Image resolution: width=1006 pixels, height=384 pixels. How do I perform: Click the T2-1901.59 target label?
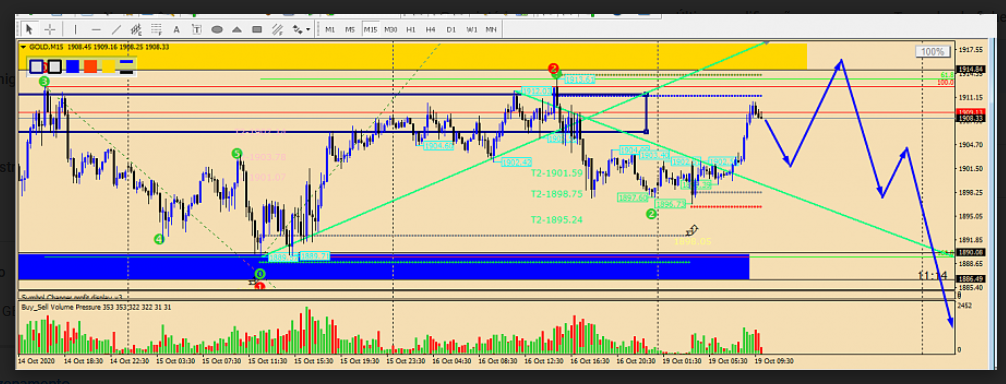[x=557, y=173]
